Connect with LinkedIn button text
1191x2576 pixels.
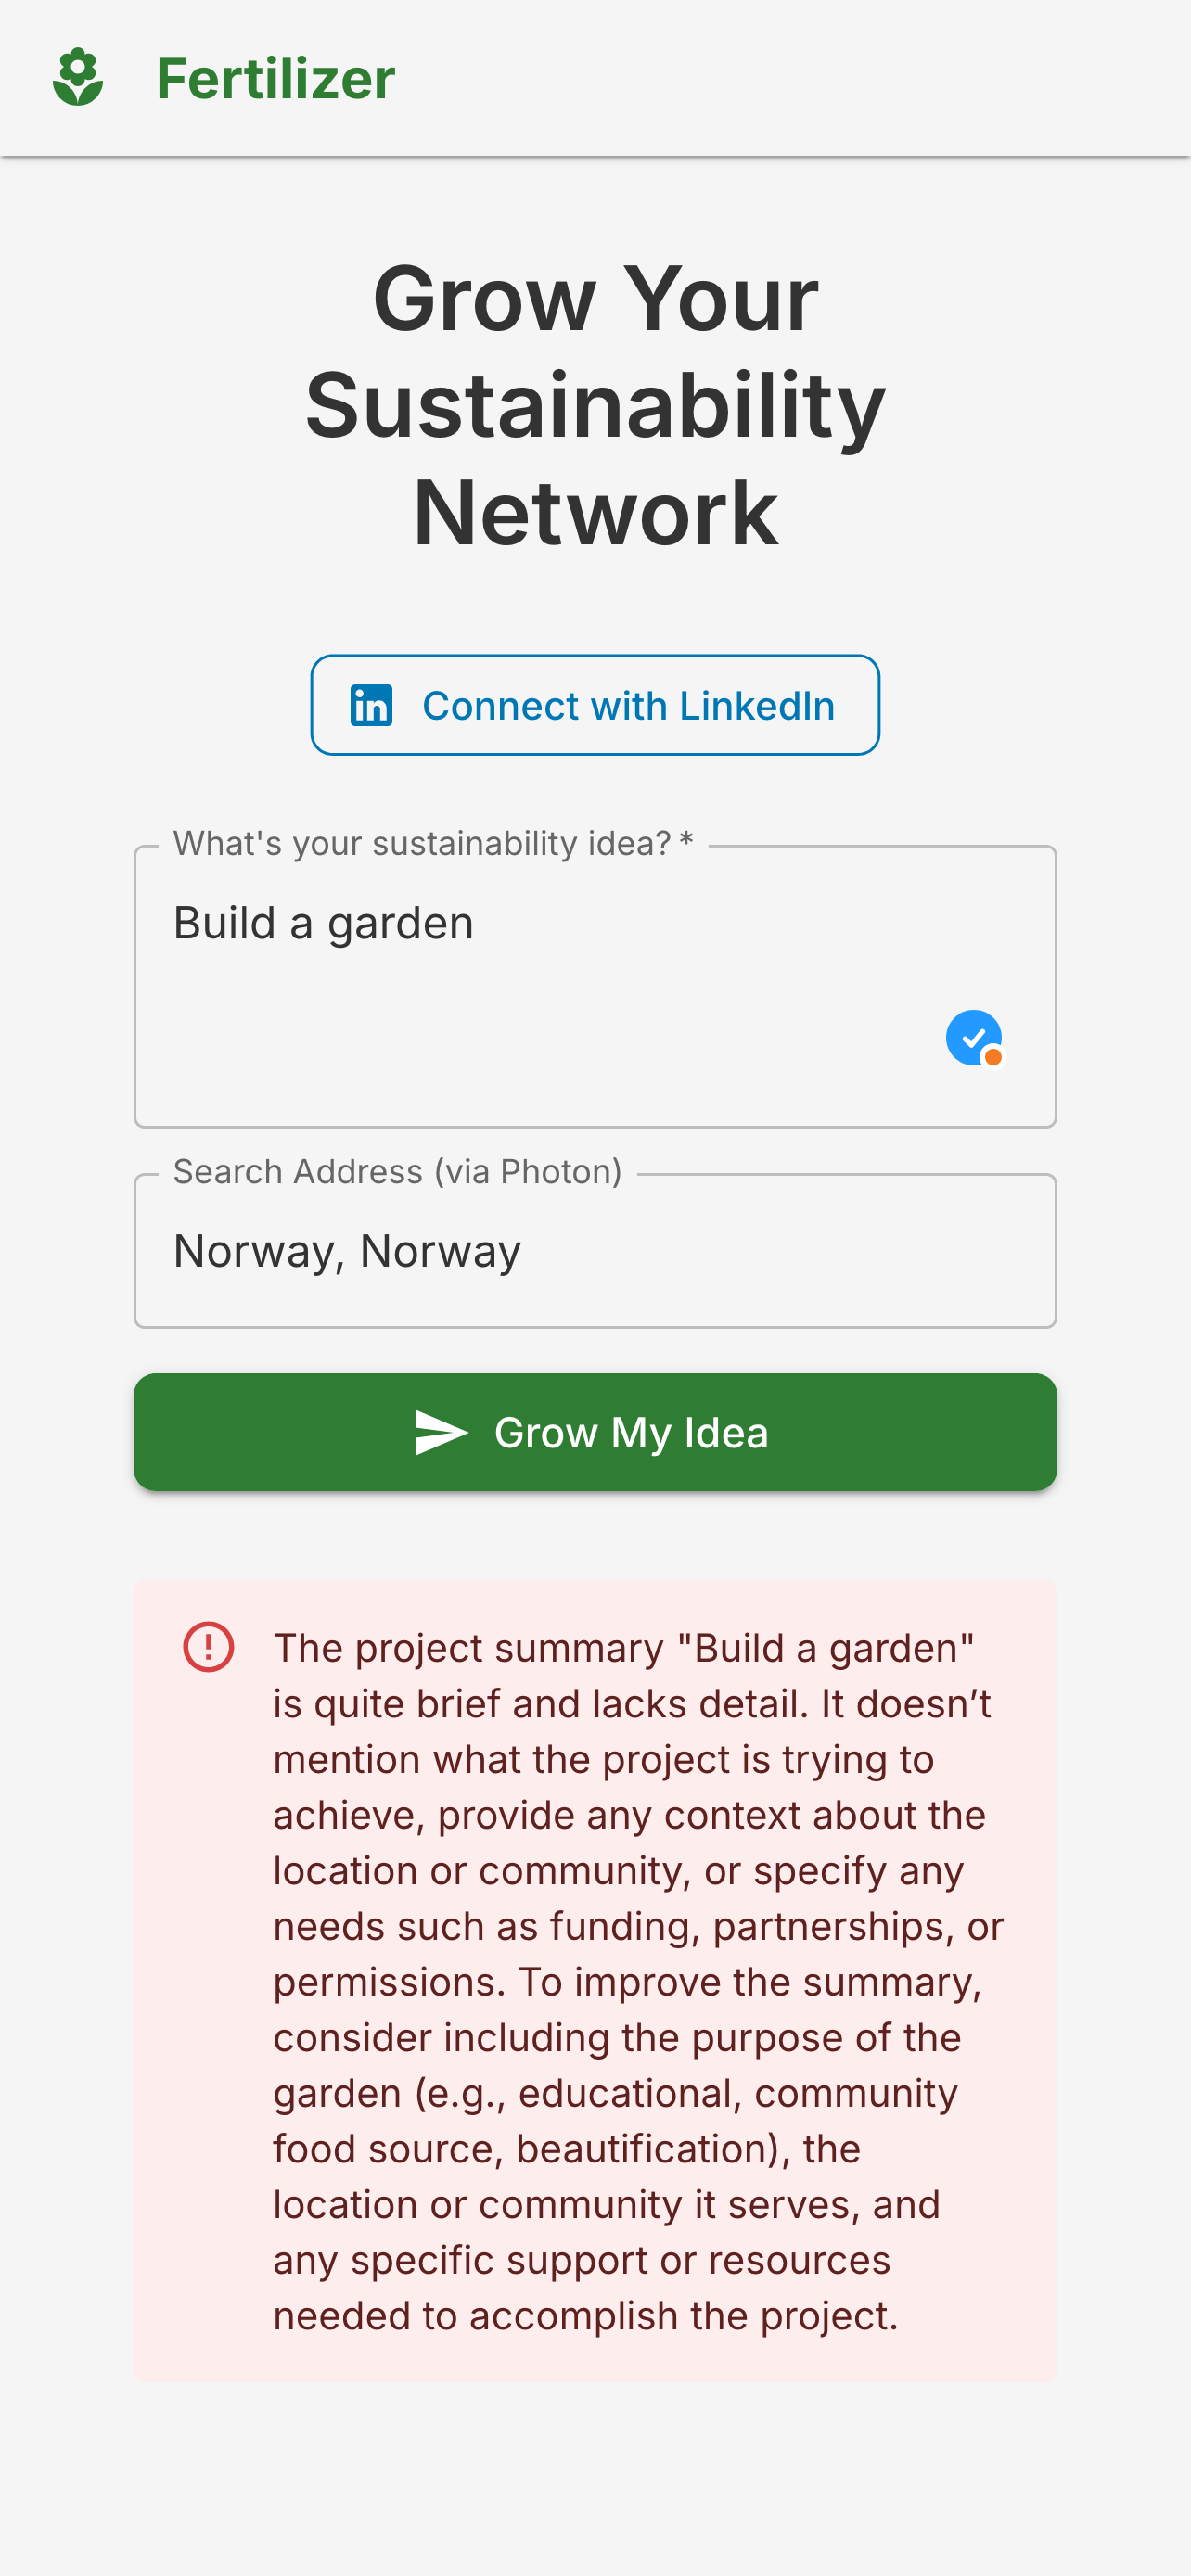pos(628,706)
